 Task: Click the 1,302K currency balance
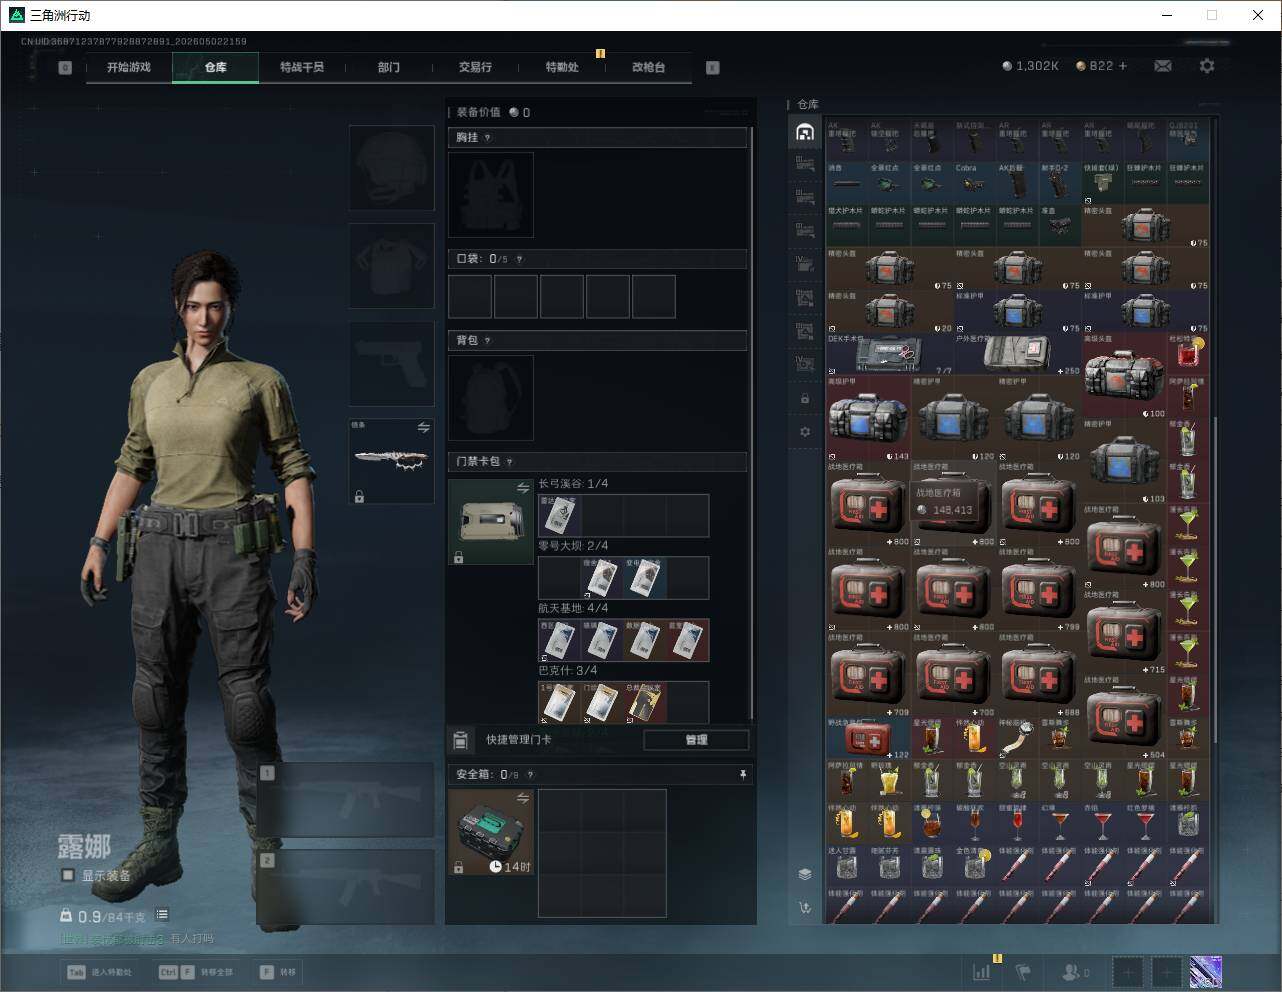point(1030,66)
